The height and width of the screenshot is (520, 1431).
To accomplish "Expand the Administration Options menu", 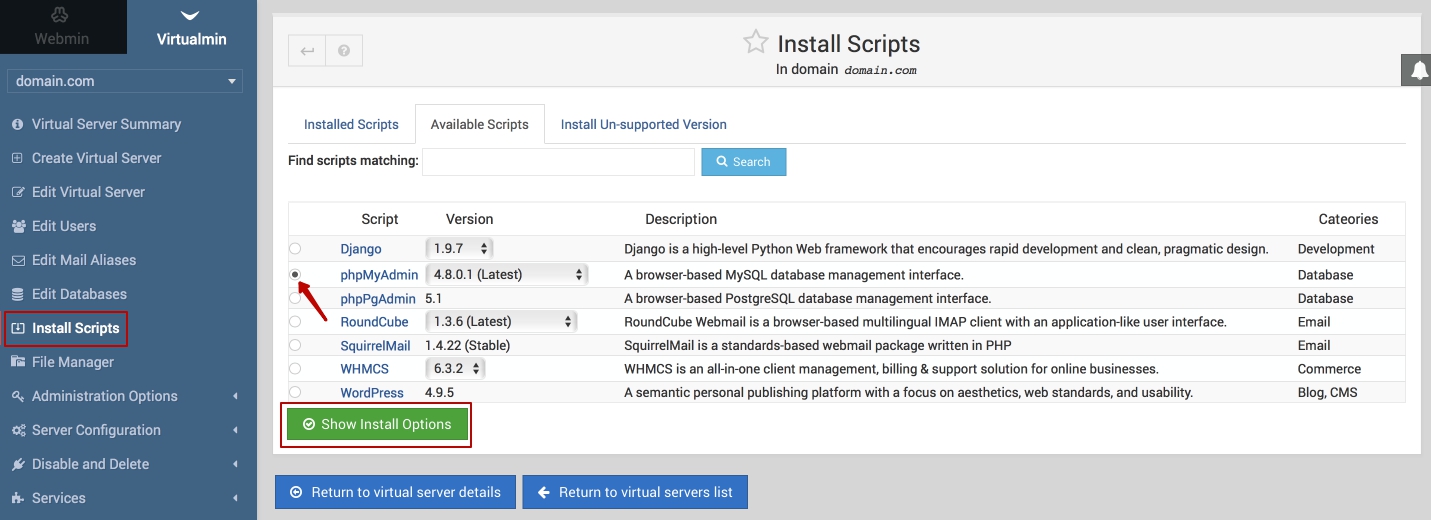I will [x=105, y=396].
